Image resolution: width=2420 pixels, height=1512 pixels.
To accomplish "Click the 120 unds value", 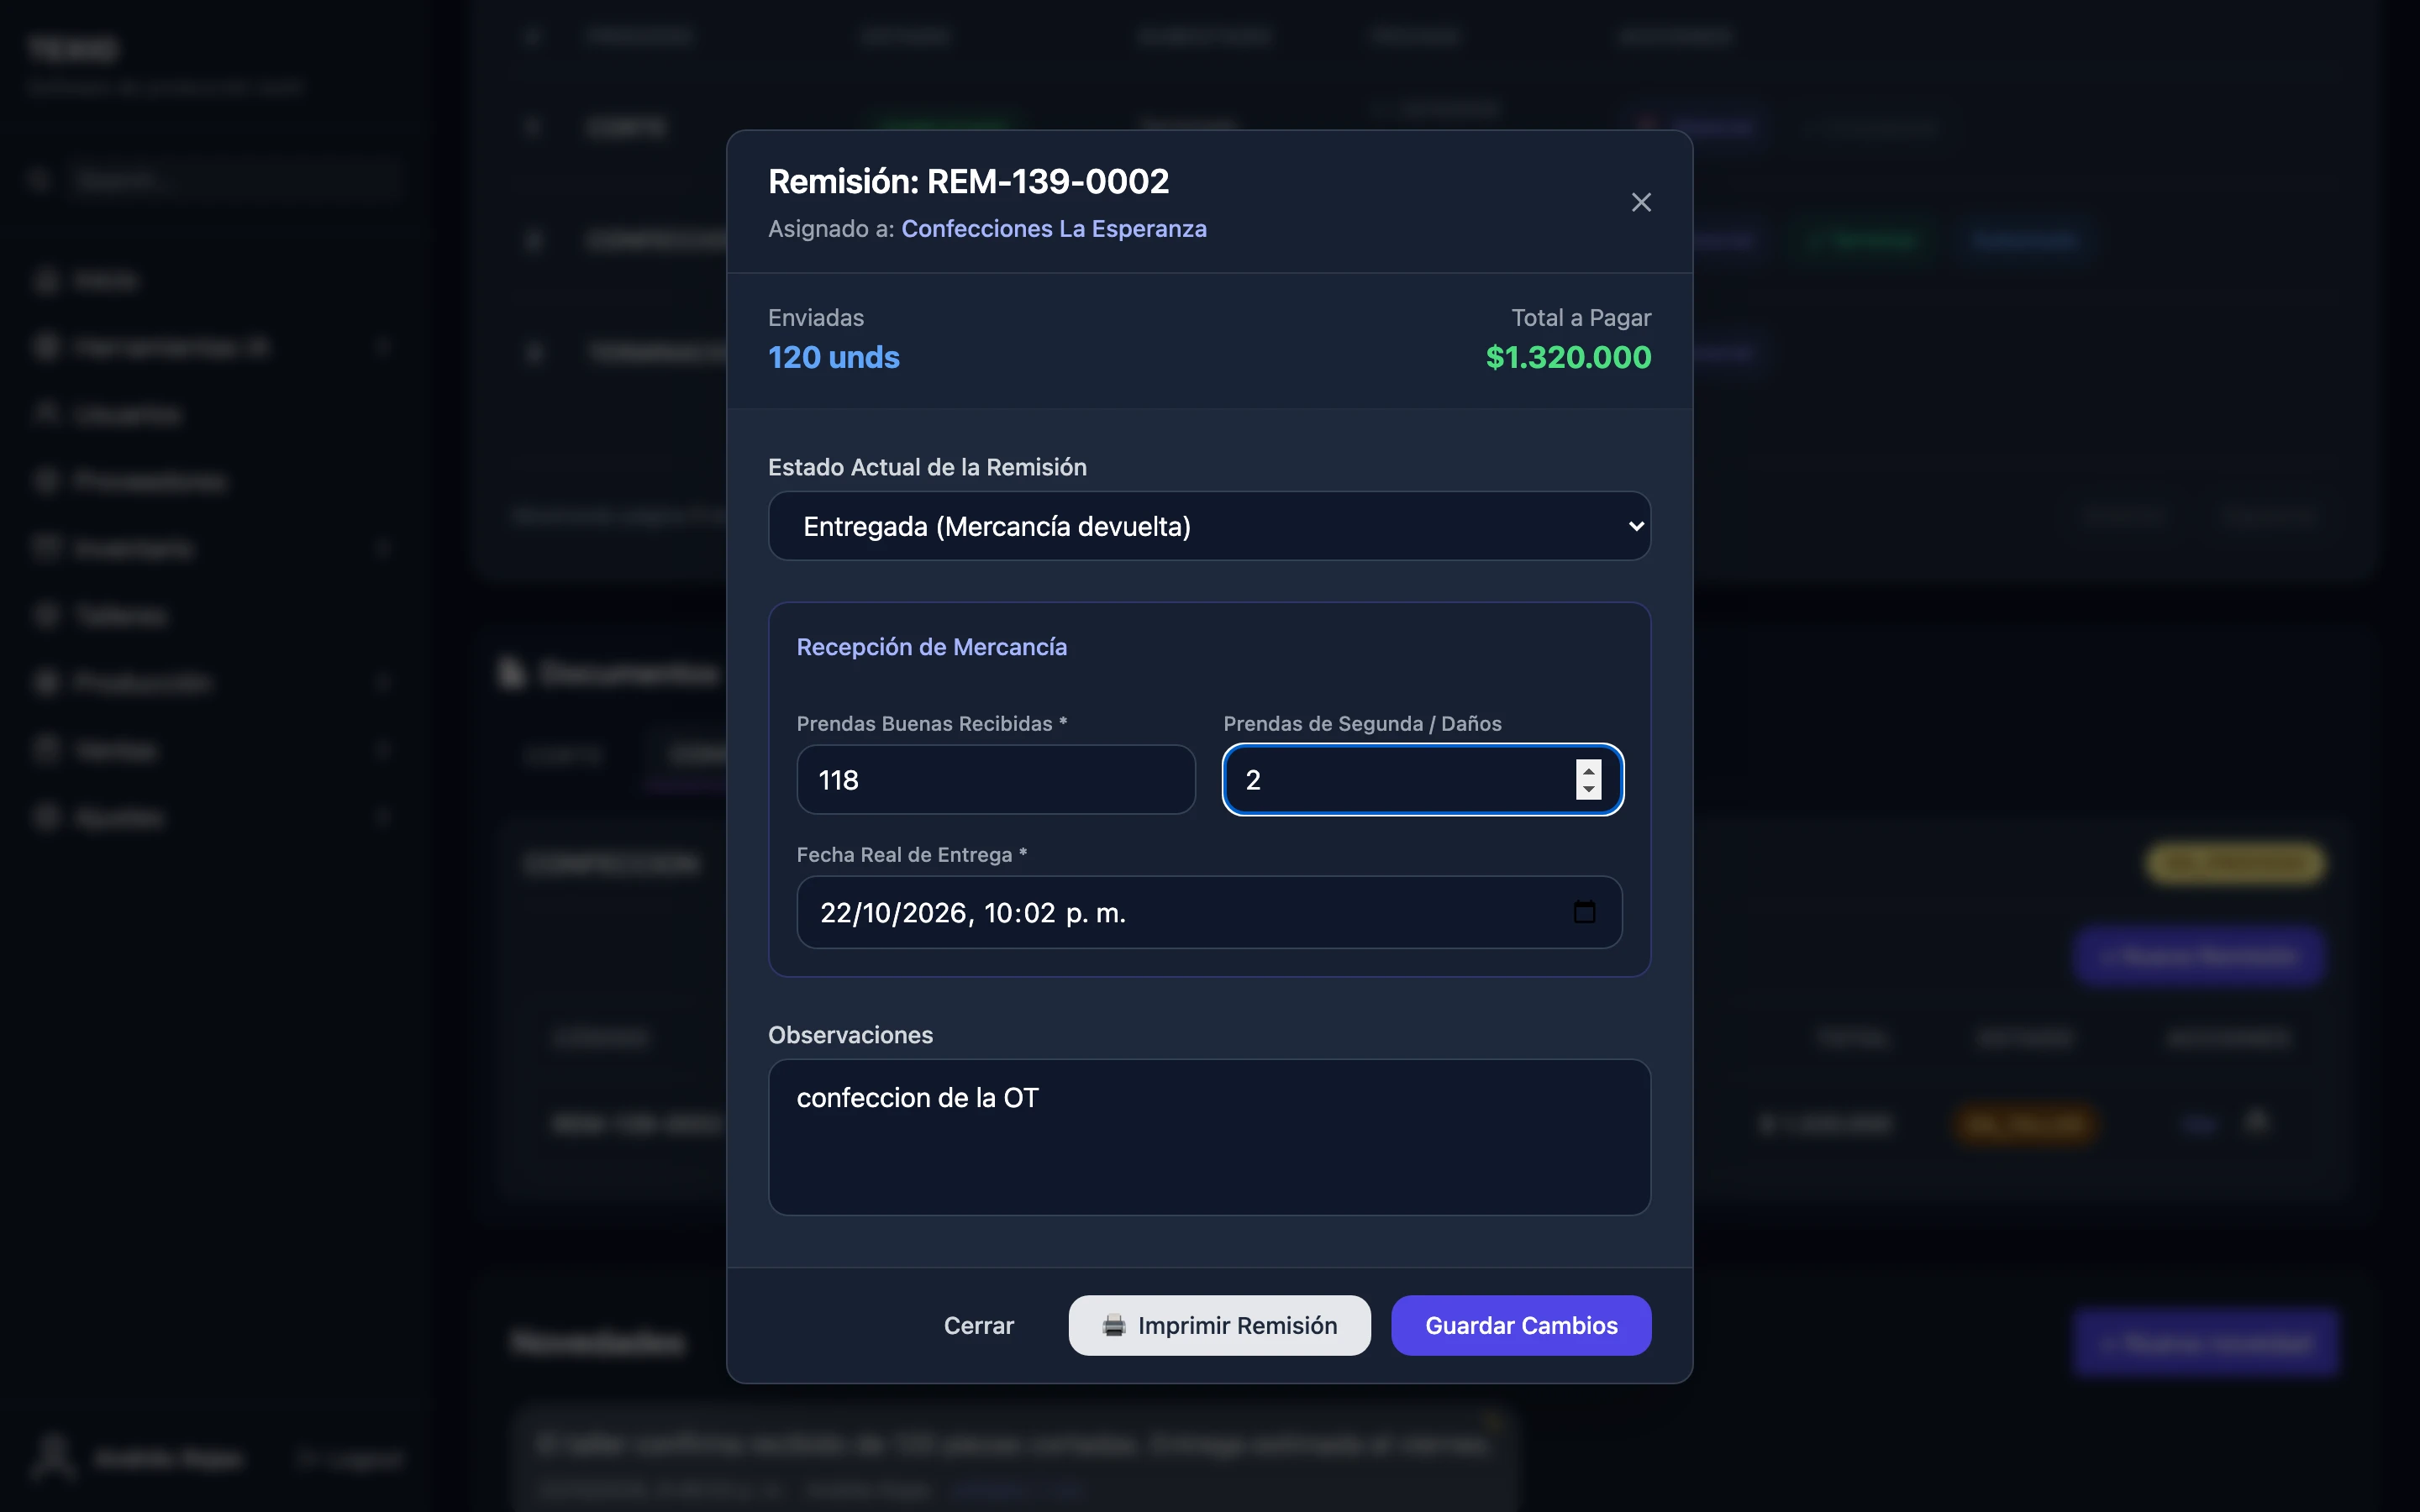I will (834, 357).
